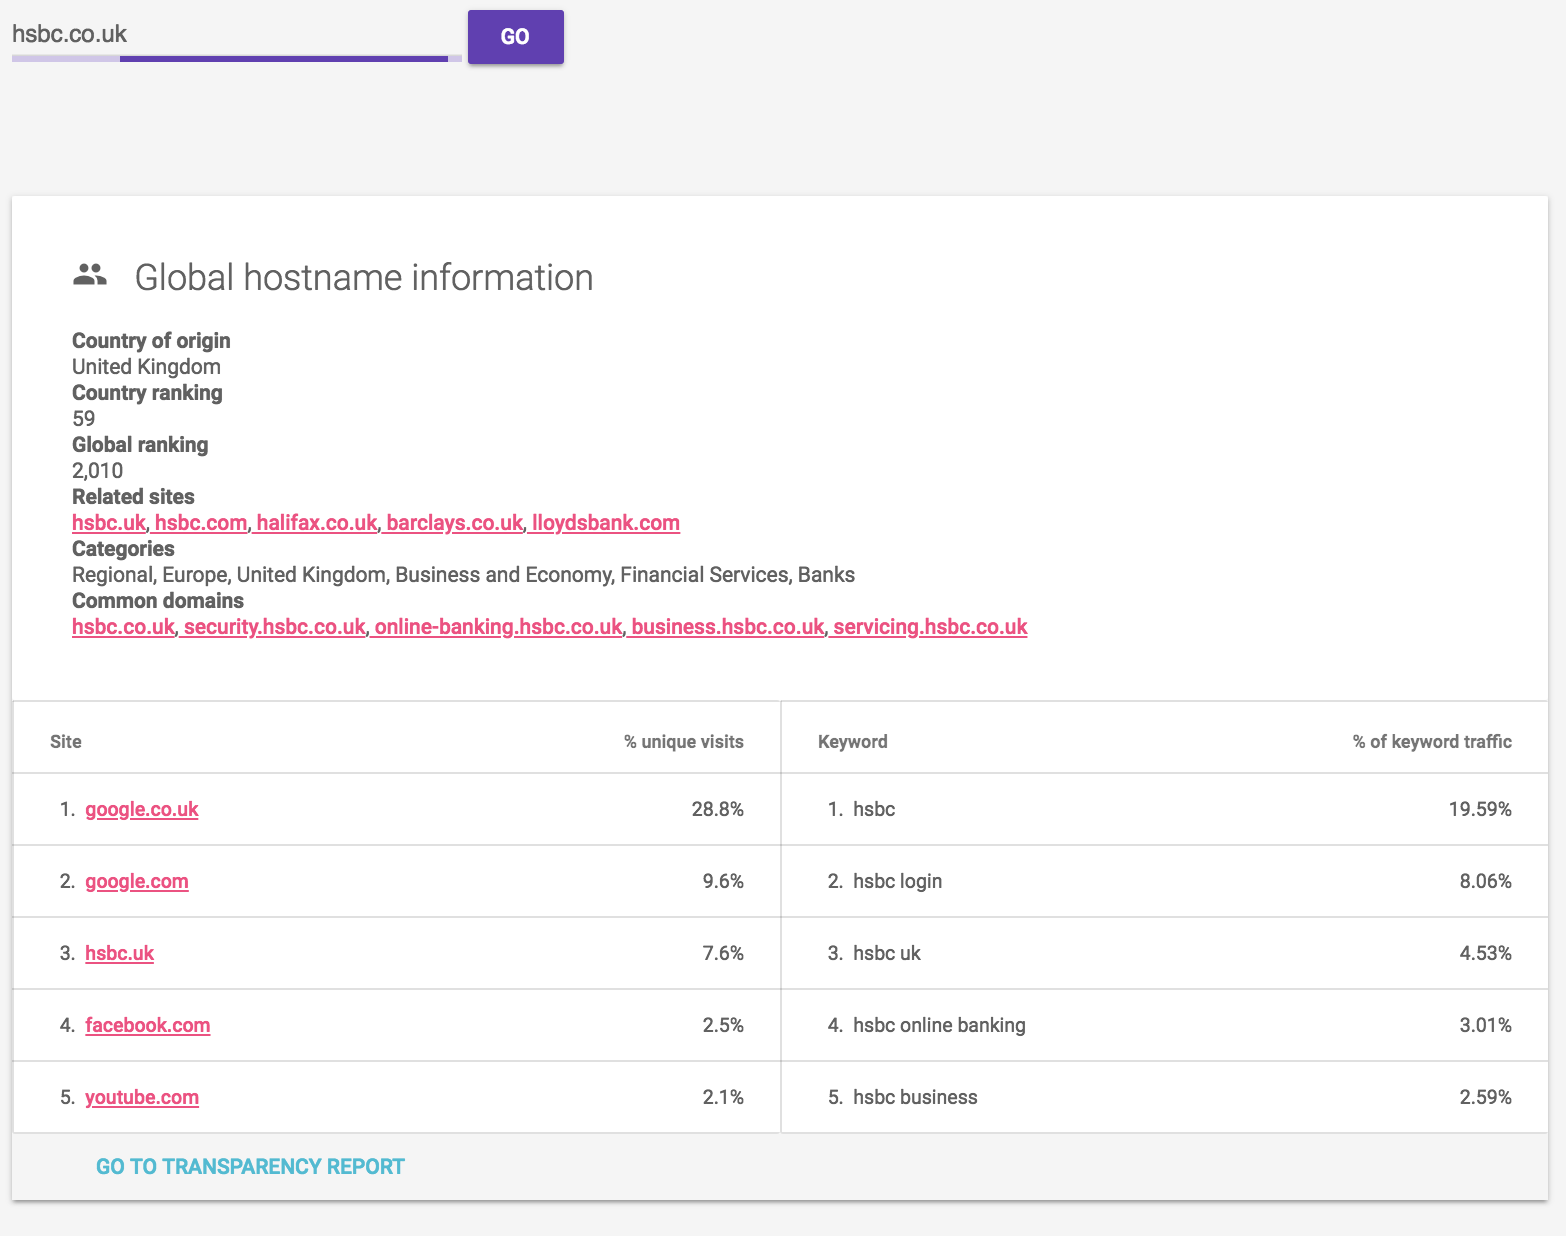This screenshot has height=1236, width=1566.
Task: Select the 28.8% unique visits value
Action: click(718, 809)
